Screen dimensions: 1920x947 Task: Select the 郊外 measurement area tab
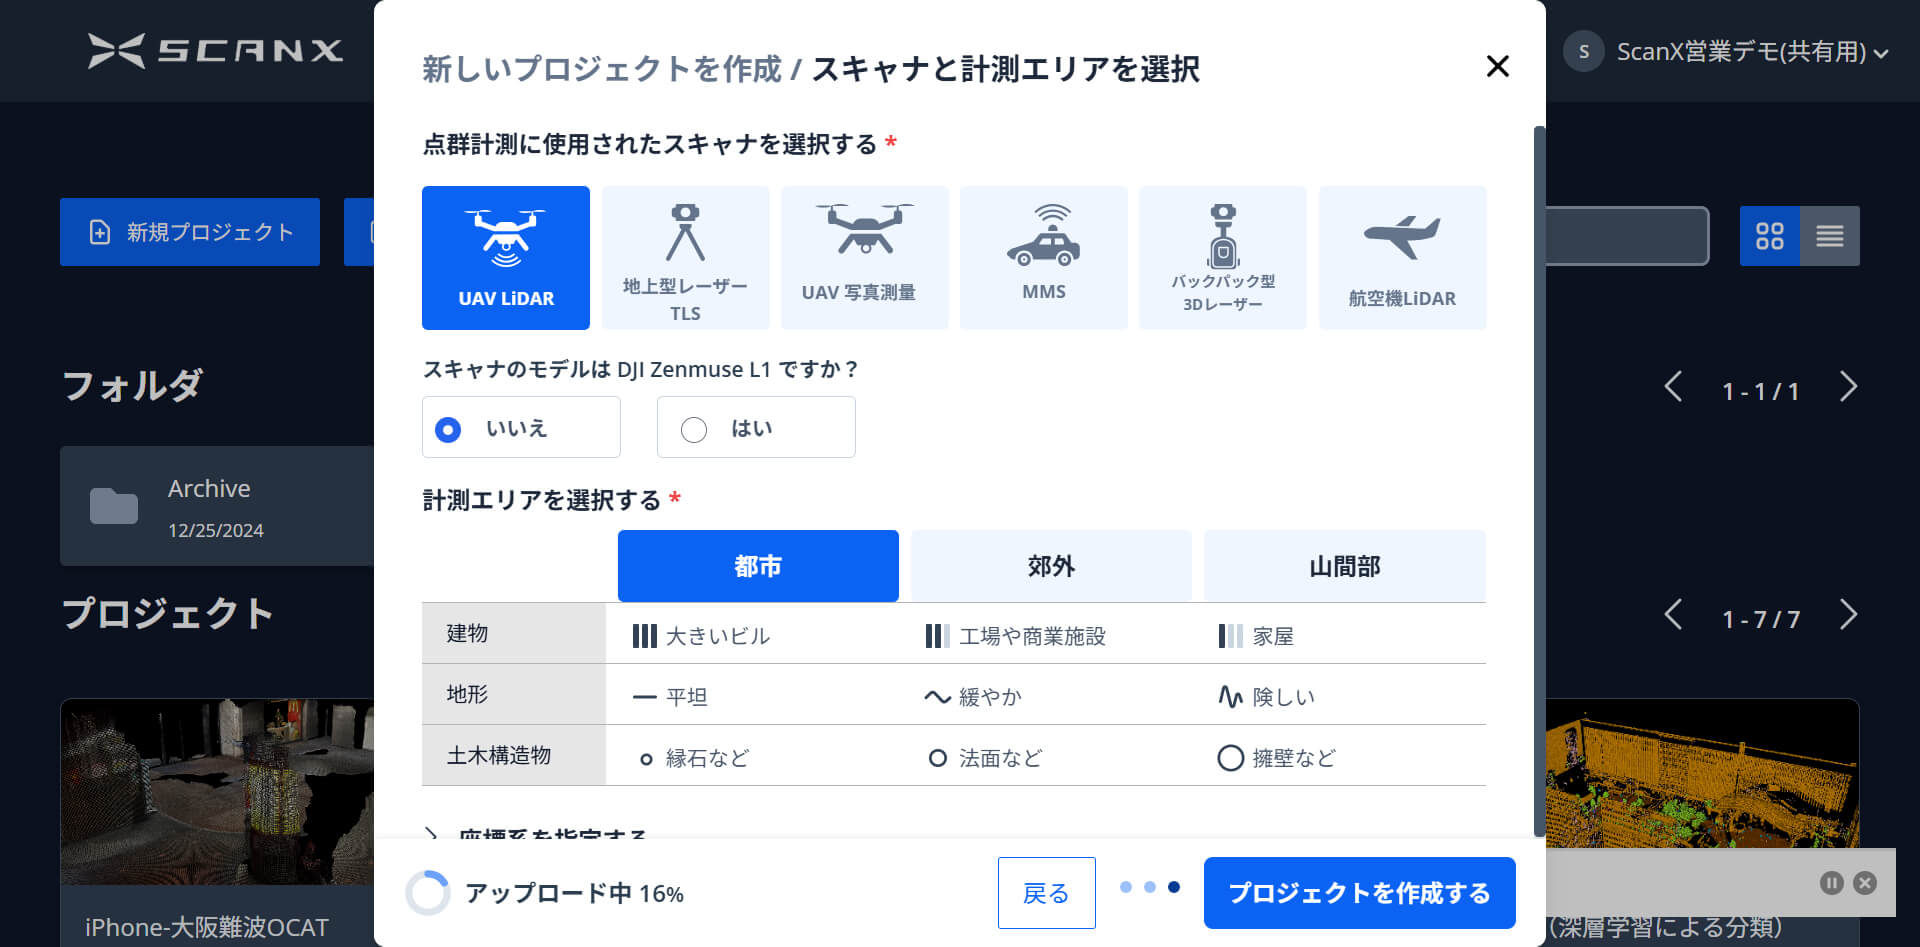point(1051,566)
